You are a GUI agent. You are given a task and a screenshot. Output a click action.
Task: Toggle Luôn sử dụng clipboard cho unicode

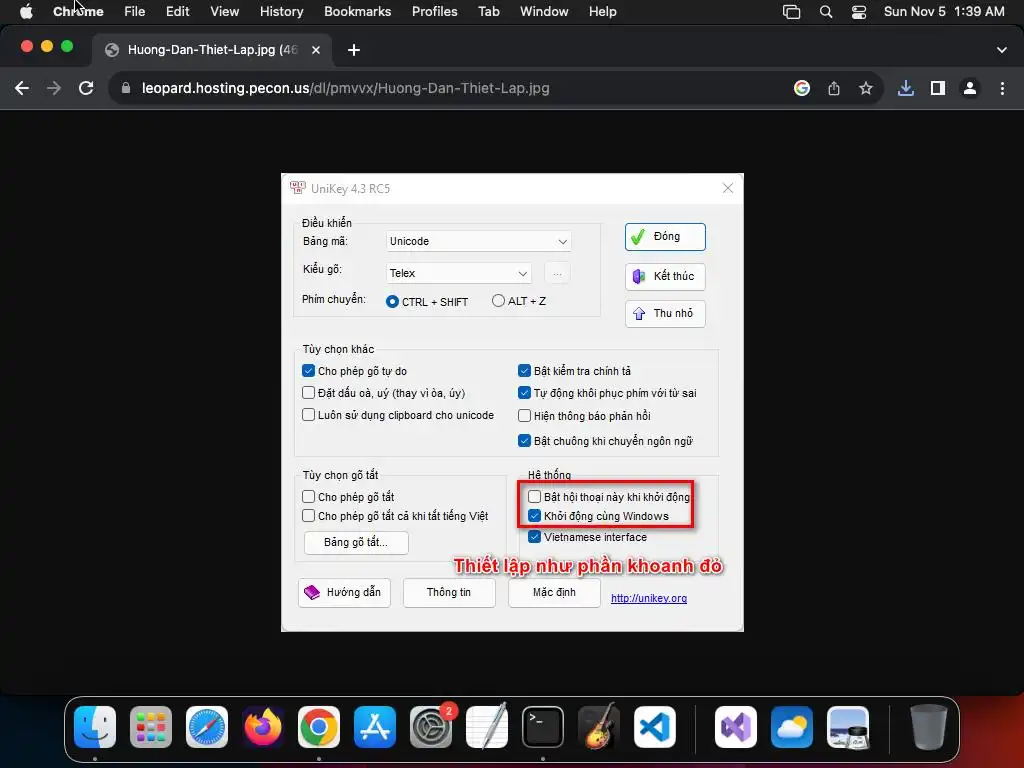point(308,415)
